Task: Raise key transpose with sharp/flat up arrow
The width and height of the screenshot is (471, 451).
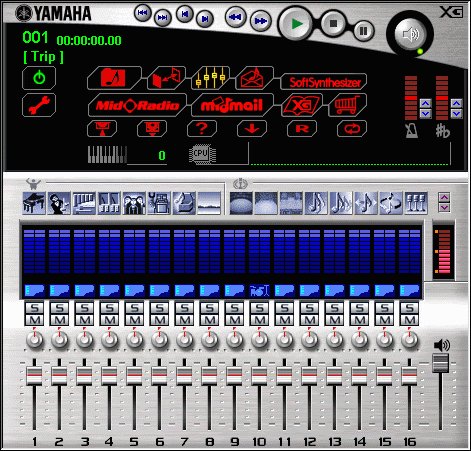Action: click(x=456, y=103)
